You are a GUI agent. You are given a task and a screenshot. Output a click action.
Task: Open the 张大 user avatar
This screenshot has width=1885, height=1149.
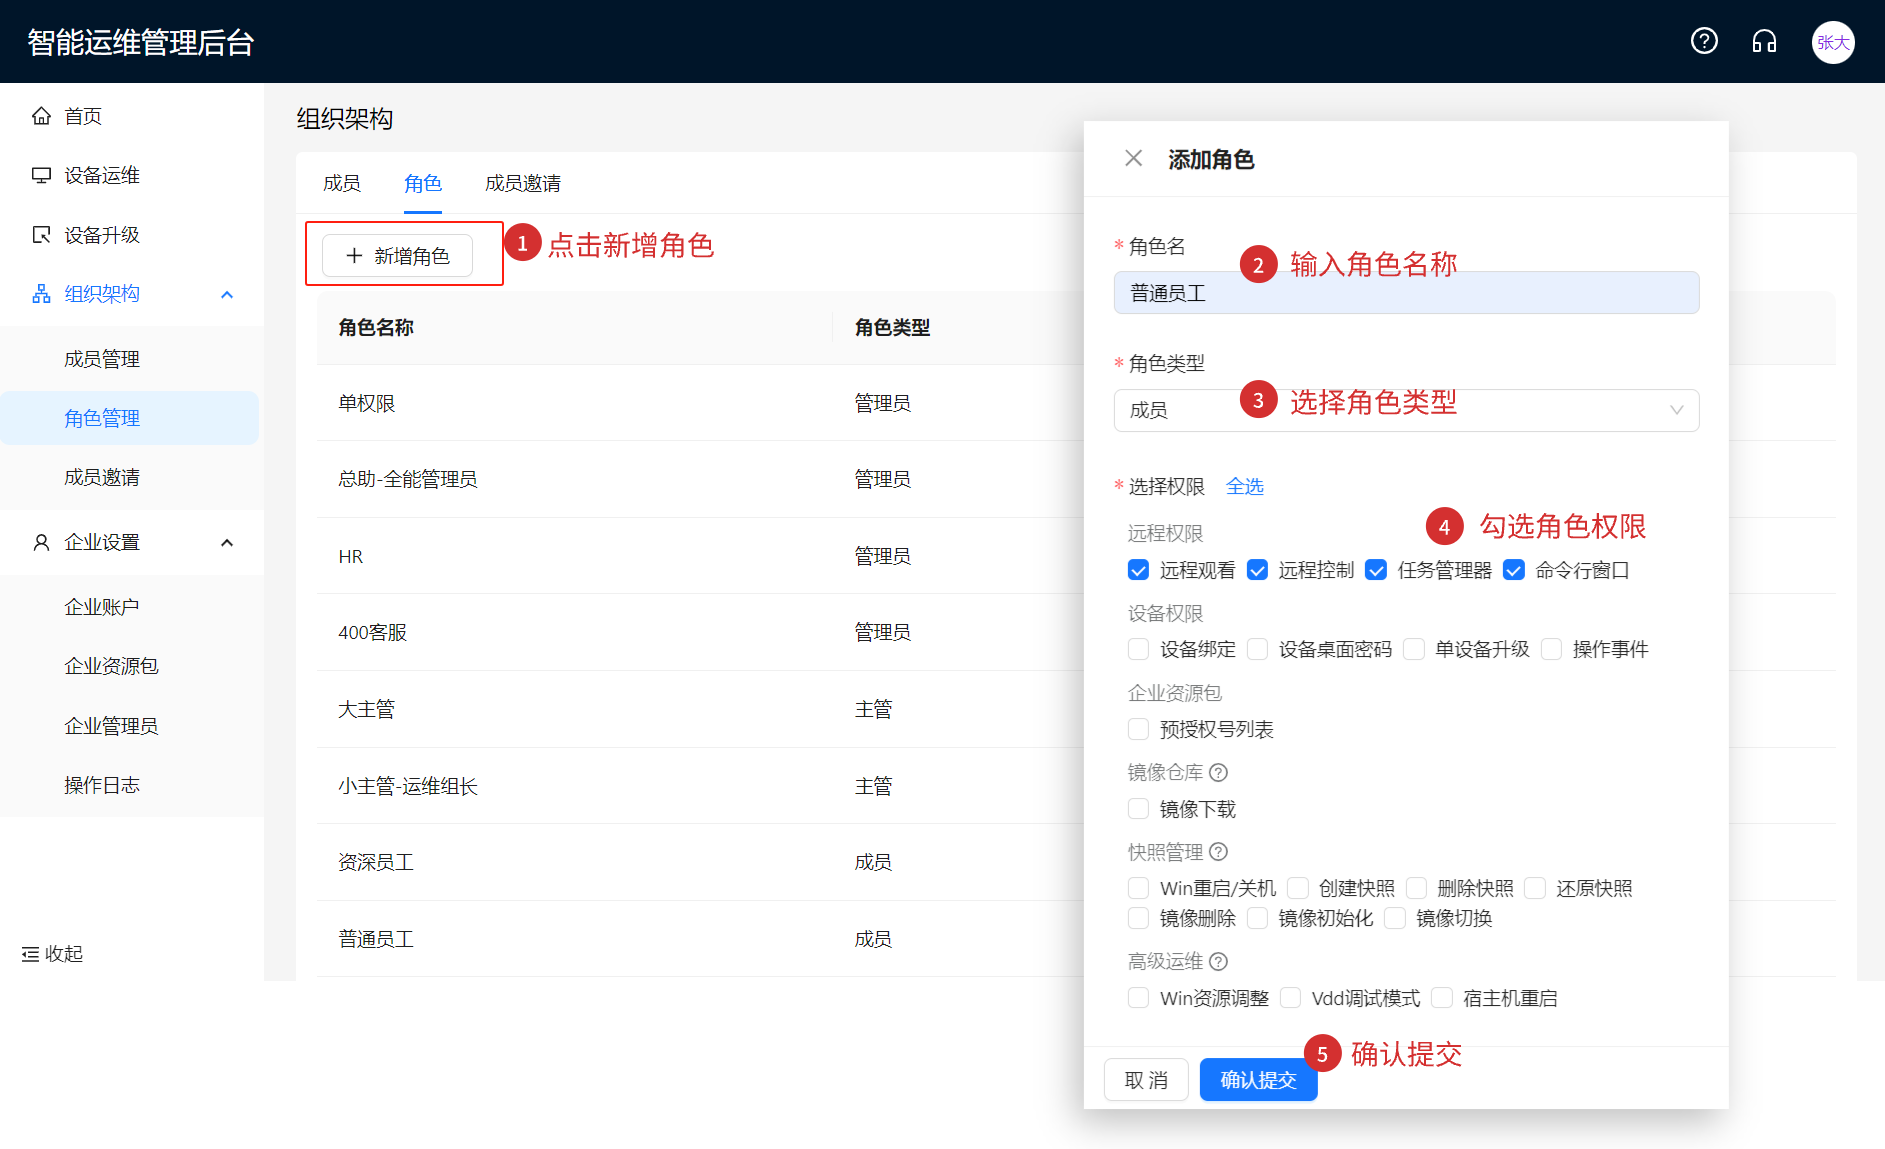tap(1833, 42)
